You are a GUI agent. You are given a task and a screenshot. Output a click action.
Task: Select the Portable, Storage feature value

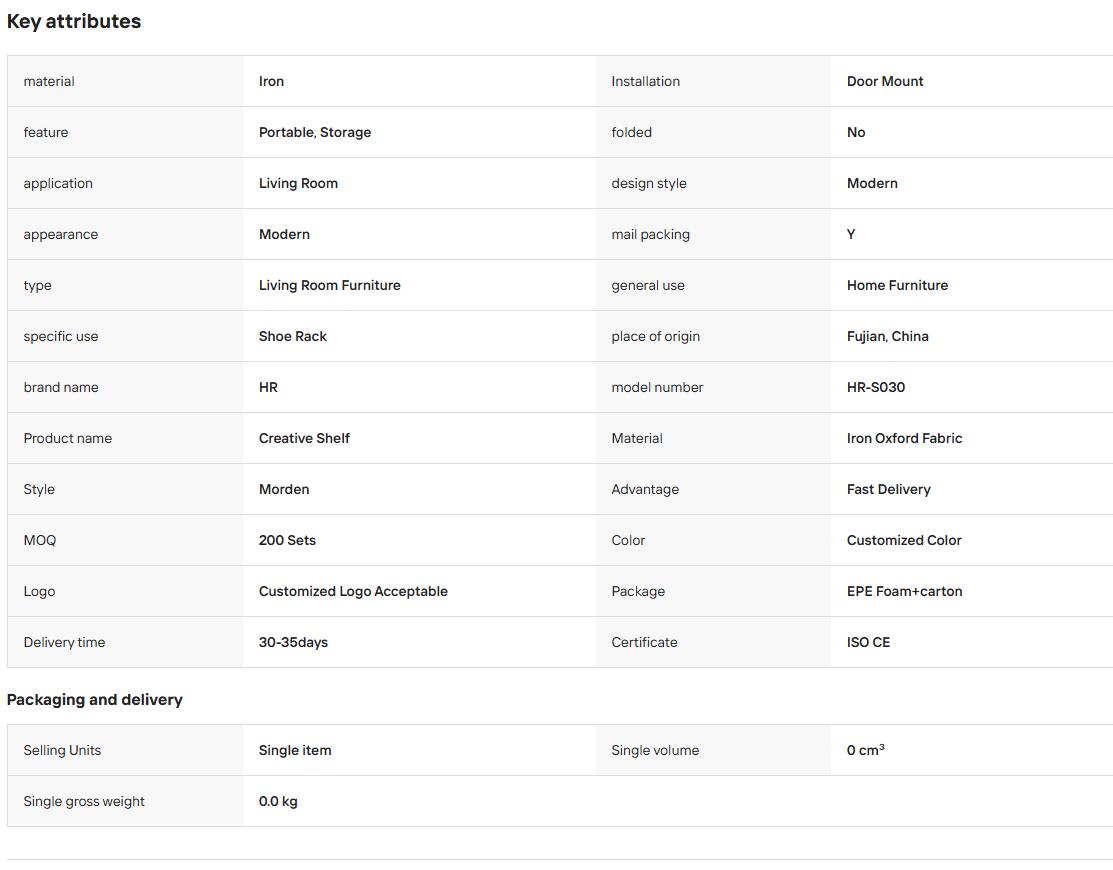[314, 132]
